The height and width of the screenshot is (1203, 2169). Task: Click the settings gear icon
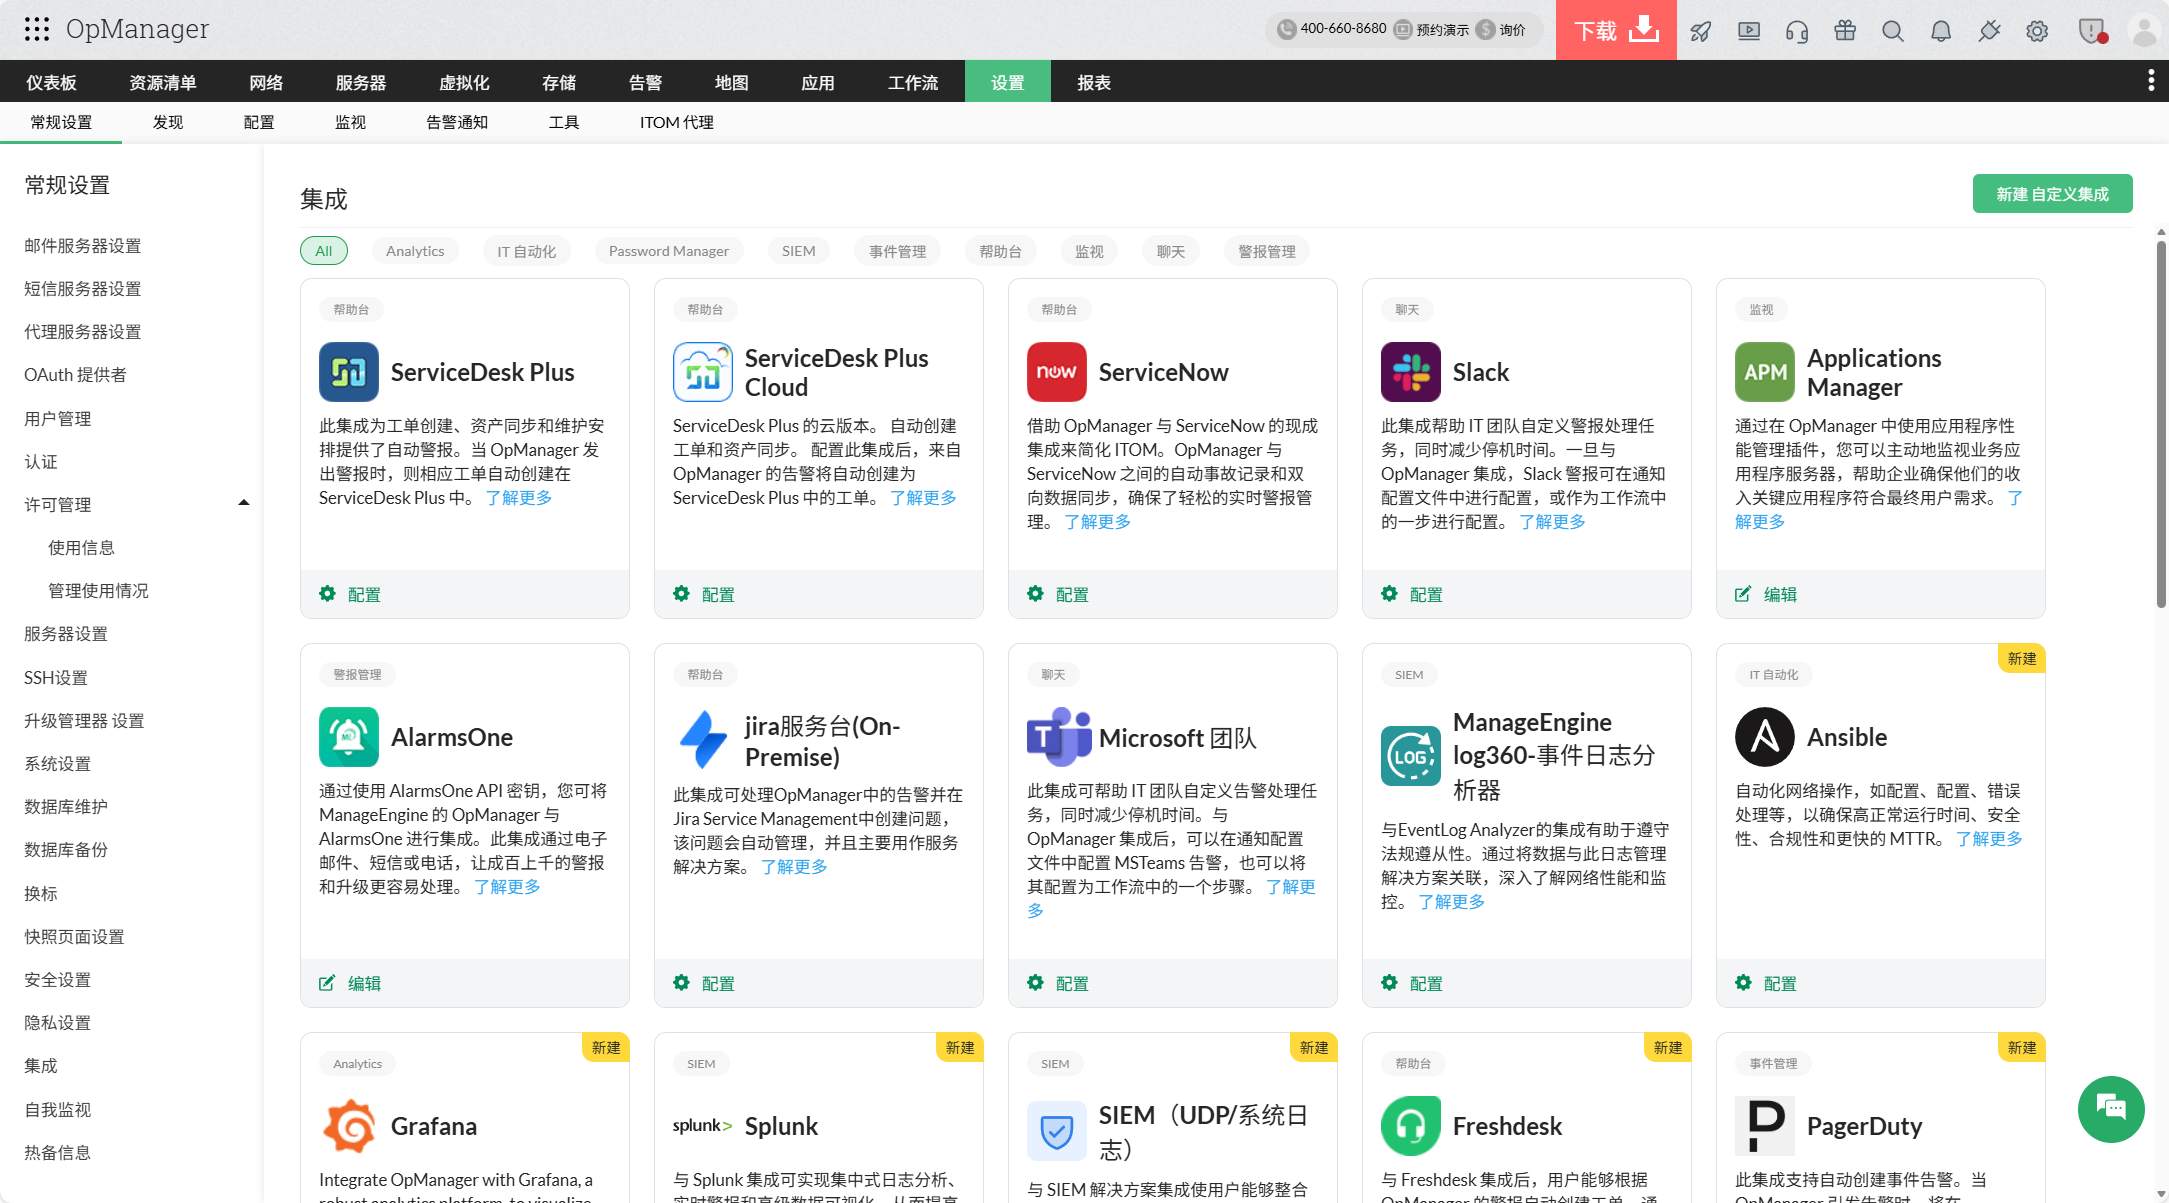(2036, 31)
